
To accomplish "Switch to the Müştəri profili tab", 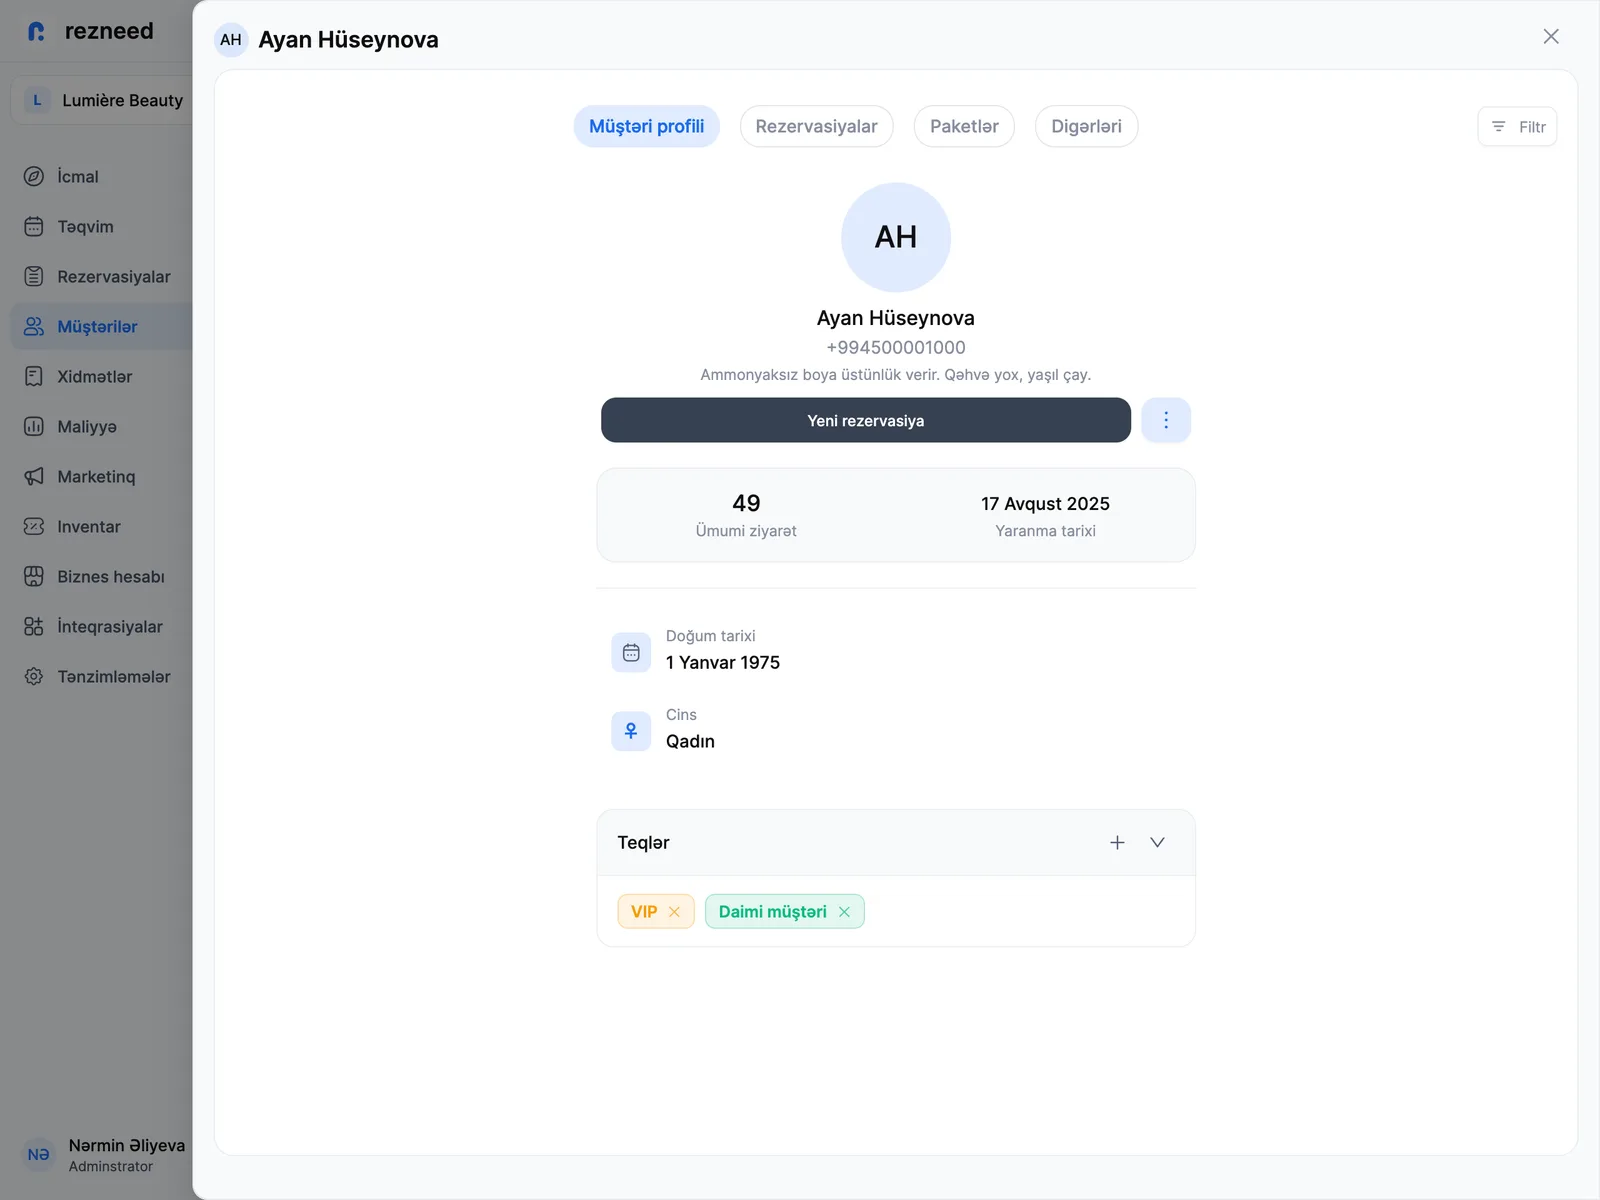I will point(646,126).
